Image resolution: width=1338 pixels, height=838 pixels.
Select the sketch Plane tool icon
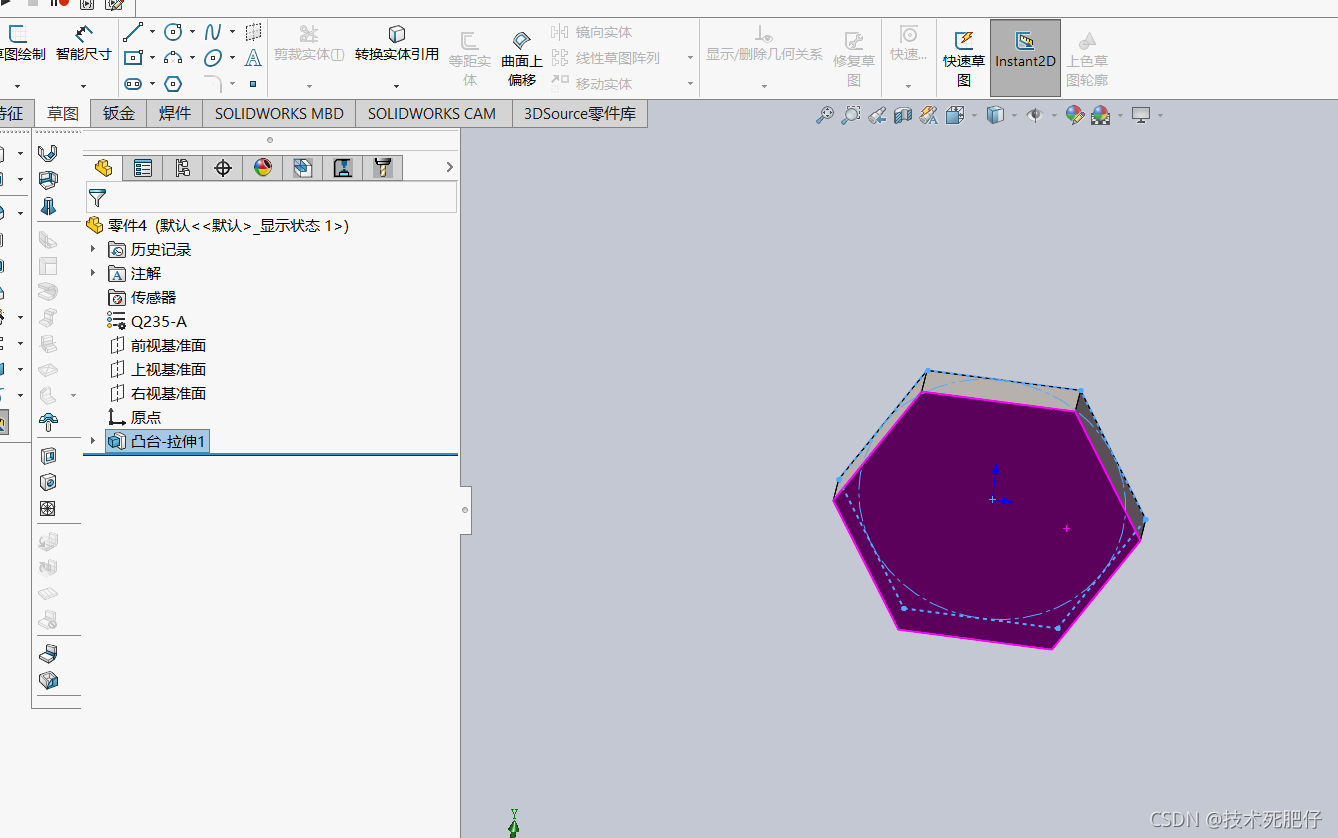[253, 32]
